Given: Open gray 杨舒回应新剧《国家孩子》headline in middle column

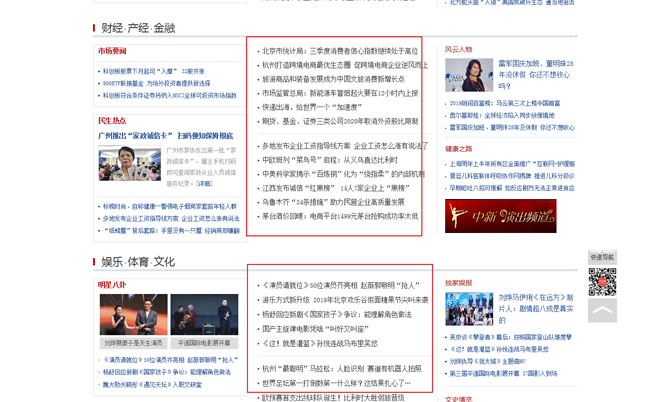Looking at the screenshot, I should [337, 315].
